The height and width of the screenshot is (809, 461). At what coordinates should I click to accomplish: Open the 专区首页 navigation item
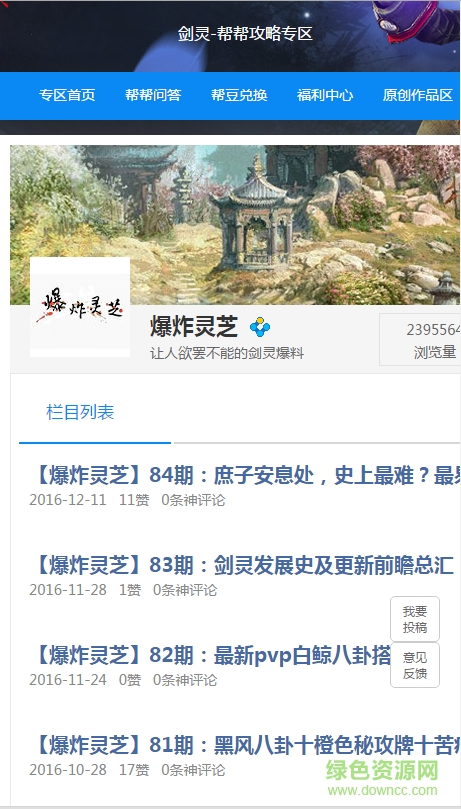[68, 95]
